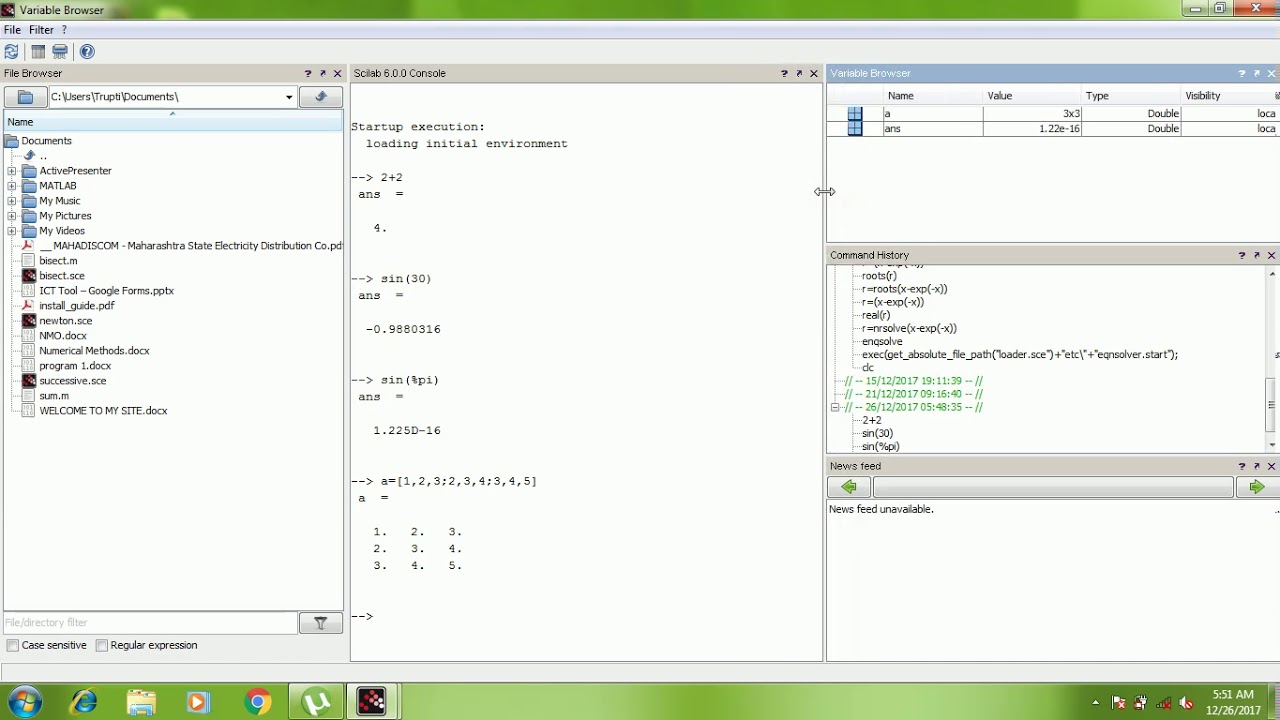
Task: Select WELCOME TO MY SITE.docx file
Action: tap(104, 411)
